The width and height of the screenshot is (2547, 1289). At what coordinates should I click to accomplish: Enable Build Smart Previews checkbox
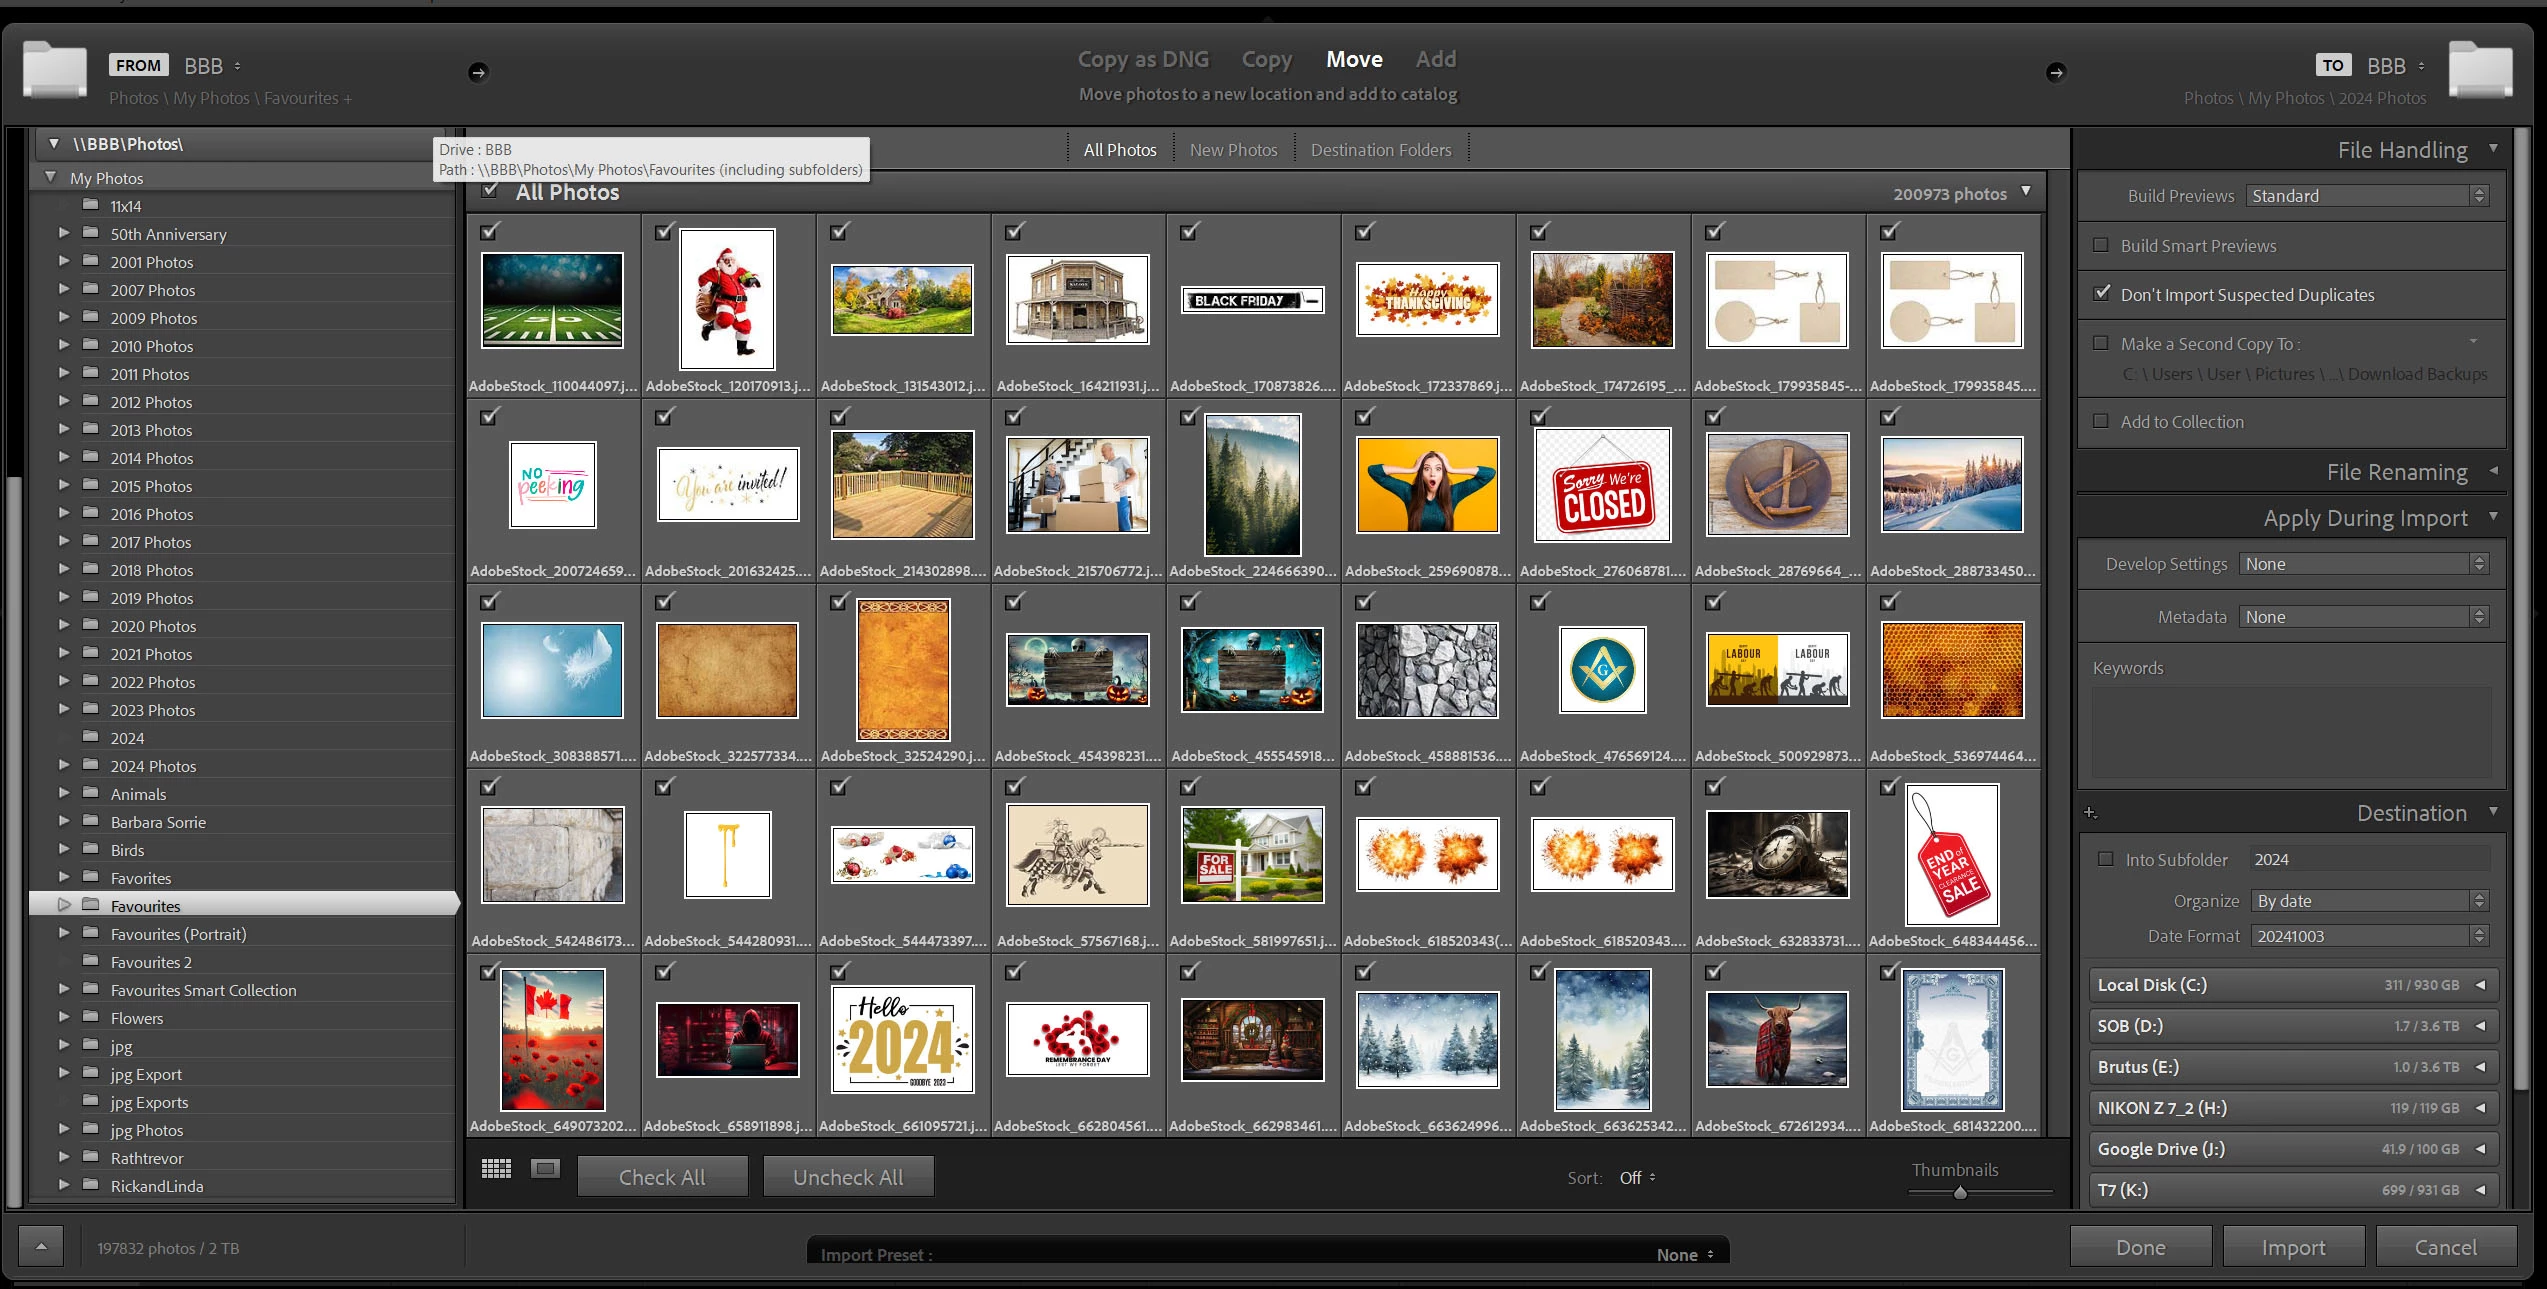click(x=2101, y=245)
